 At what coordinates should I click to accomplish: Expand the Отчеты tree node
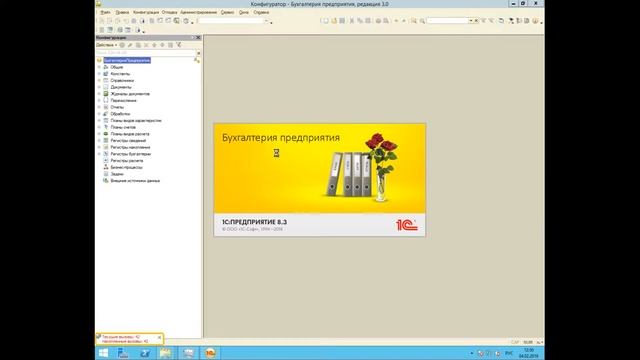99,107
